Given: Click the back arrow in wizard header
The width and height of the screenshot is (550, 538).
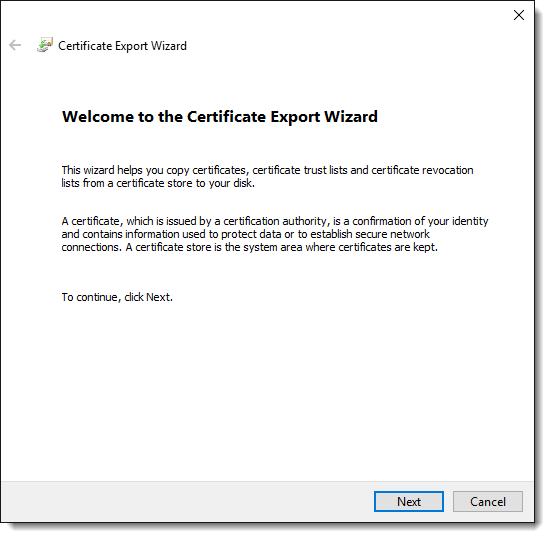Looking at the screenshot, I should coord(15,46).
